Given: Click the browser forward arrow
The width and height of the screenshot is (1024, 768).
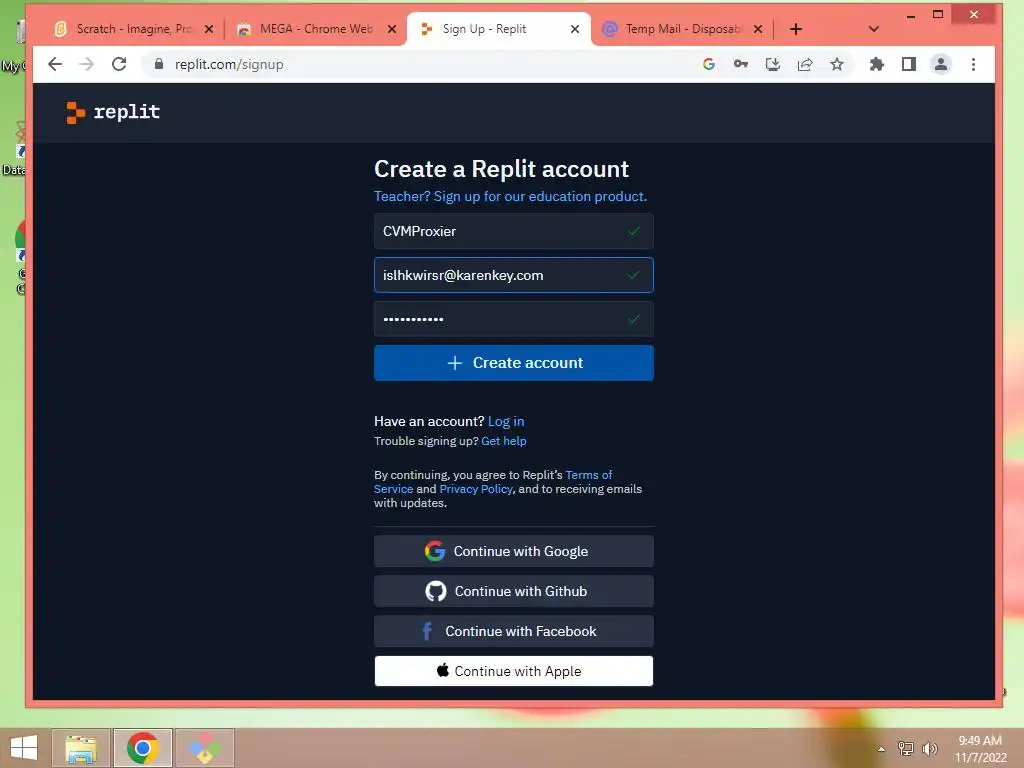Looking at the screenshot, I should point(87,64).
